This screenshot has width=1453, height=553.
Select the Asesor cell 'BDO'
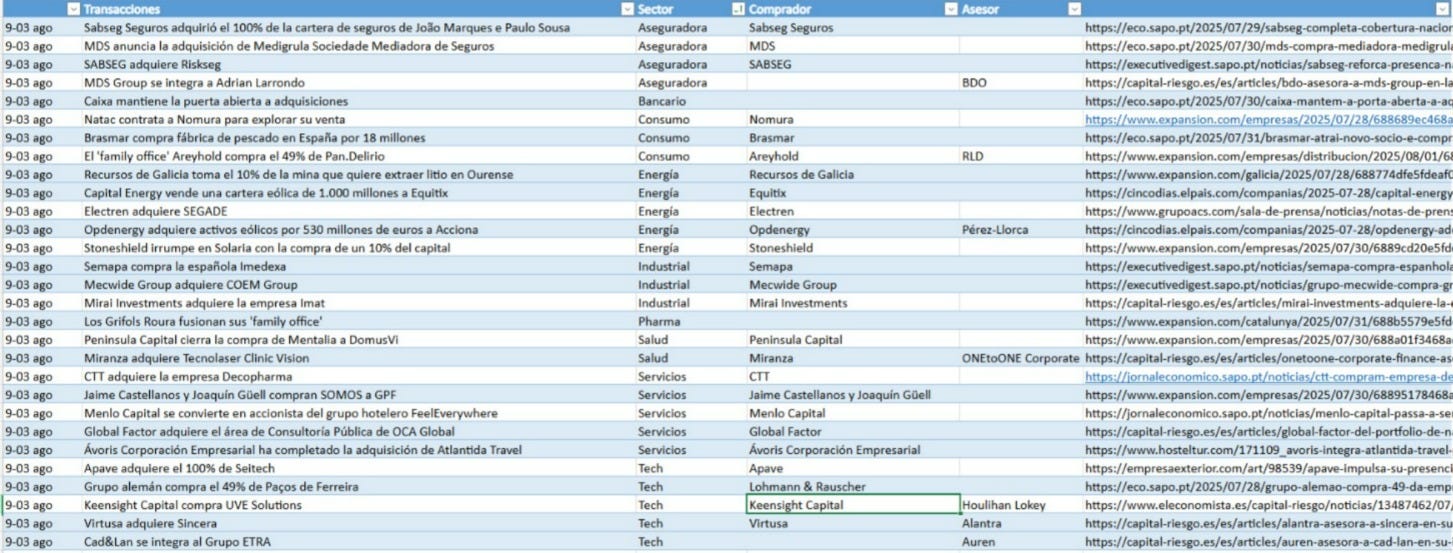(1021, 83)
